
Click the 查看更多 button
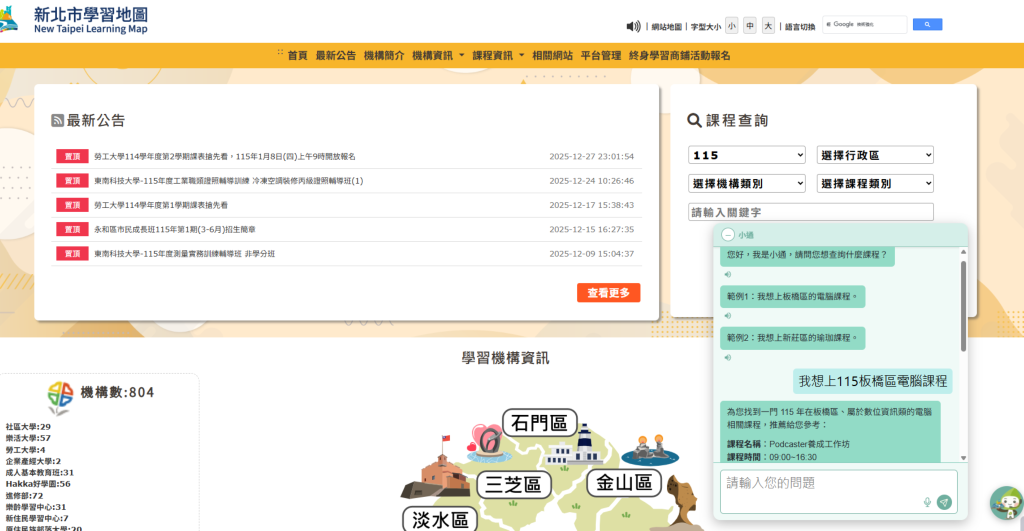[608, 293]
